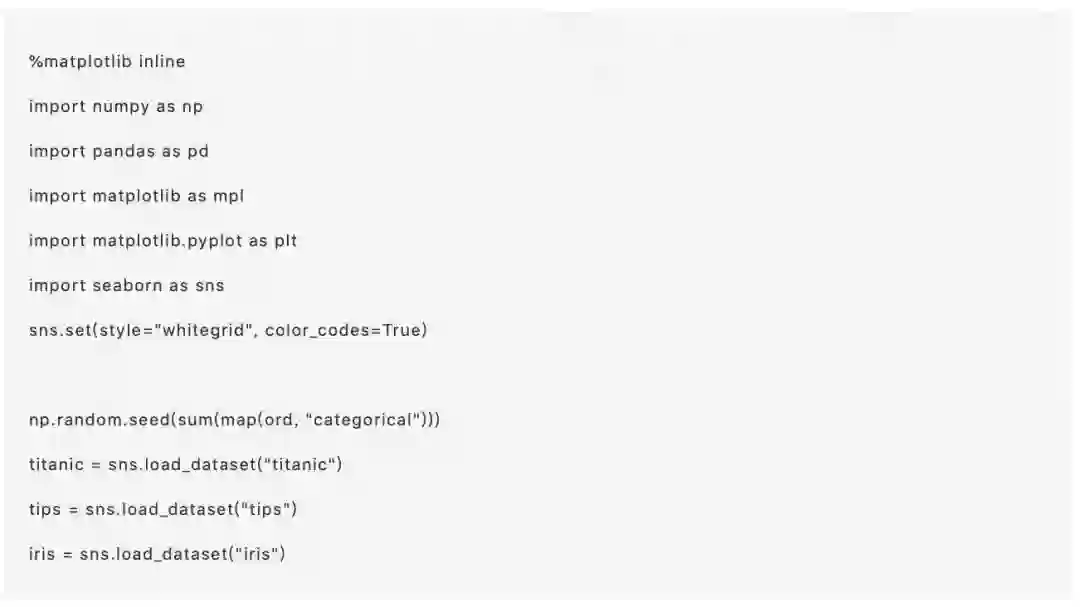Click the import pandas as pd line
Screen dimensions: 1080x607
118,152
